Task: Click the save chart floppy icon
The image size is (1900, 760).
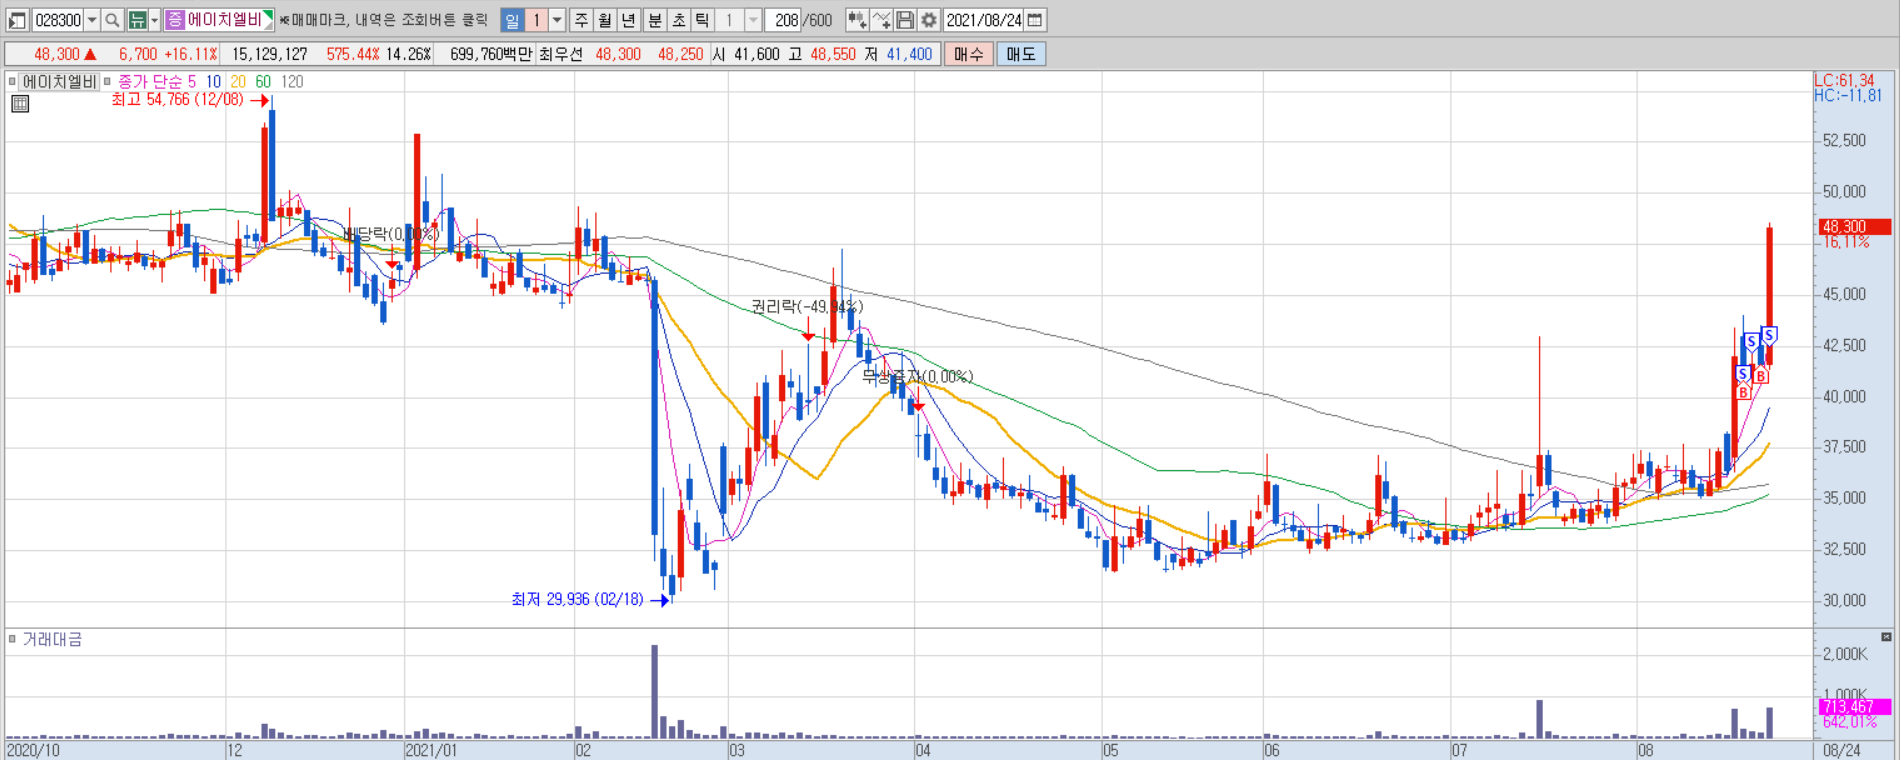Action: [x=905, y=20]
